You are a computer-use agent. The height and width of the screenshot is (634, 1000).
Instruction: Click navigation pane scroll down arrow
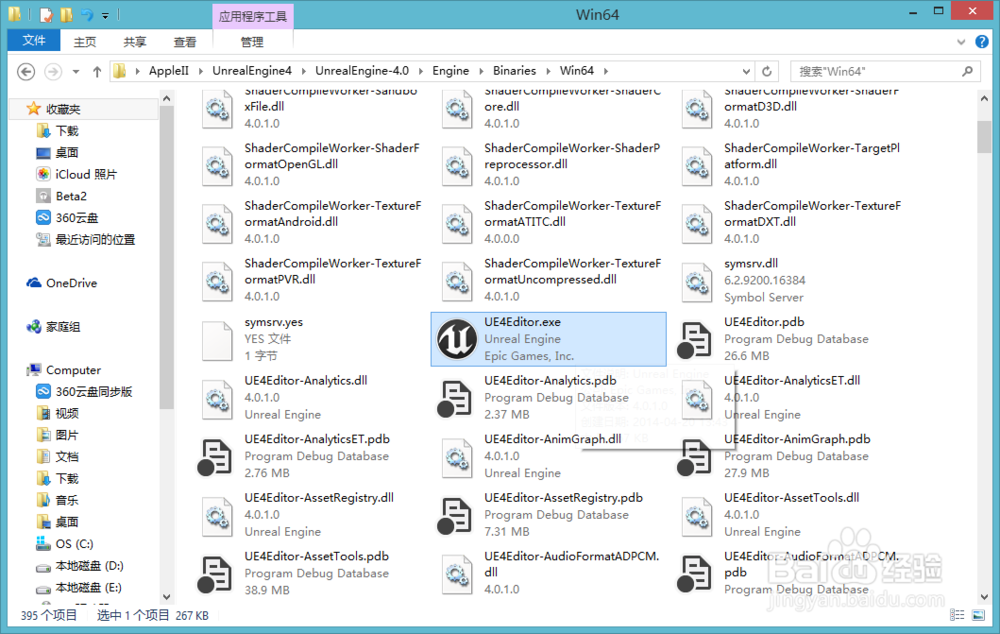[166, 597]
